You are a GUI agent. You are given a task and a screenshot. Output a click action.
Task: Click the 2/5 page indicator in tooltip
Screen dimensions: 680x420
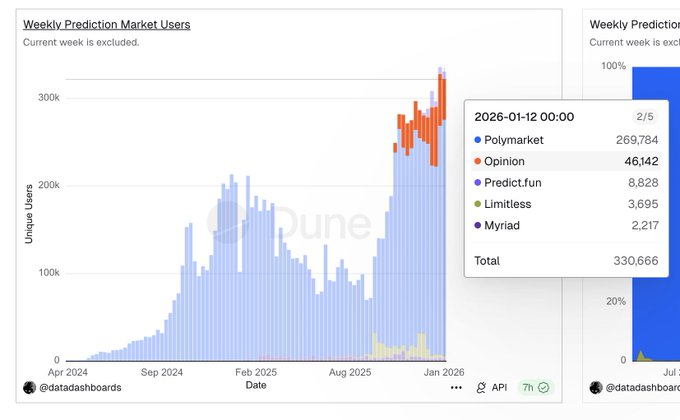(645, 117)
